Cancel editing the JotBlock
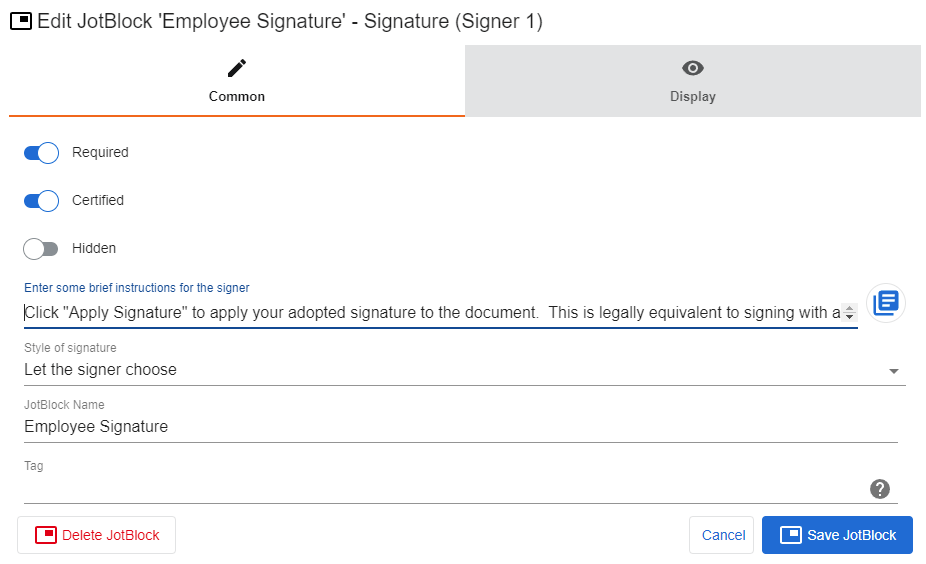This screenshot has width=926, height=564. (723, 535)
